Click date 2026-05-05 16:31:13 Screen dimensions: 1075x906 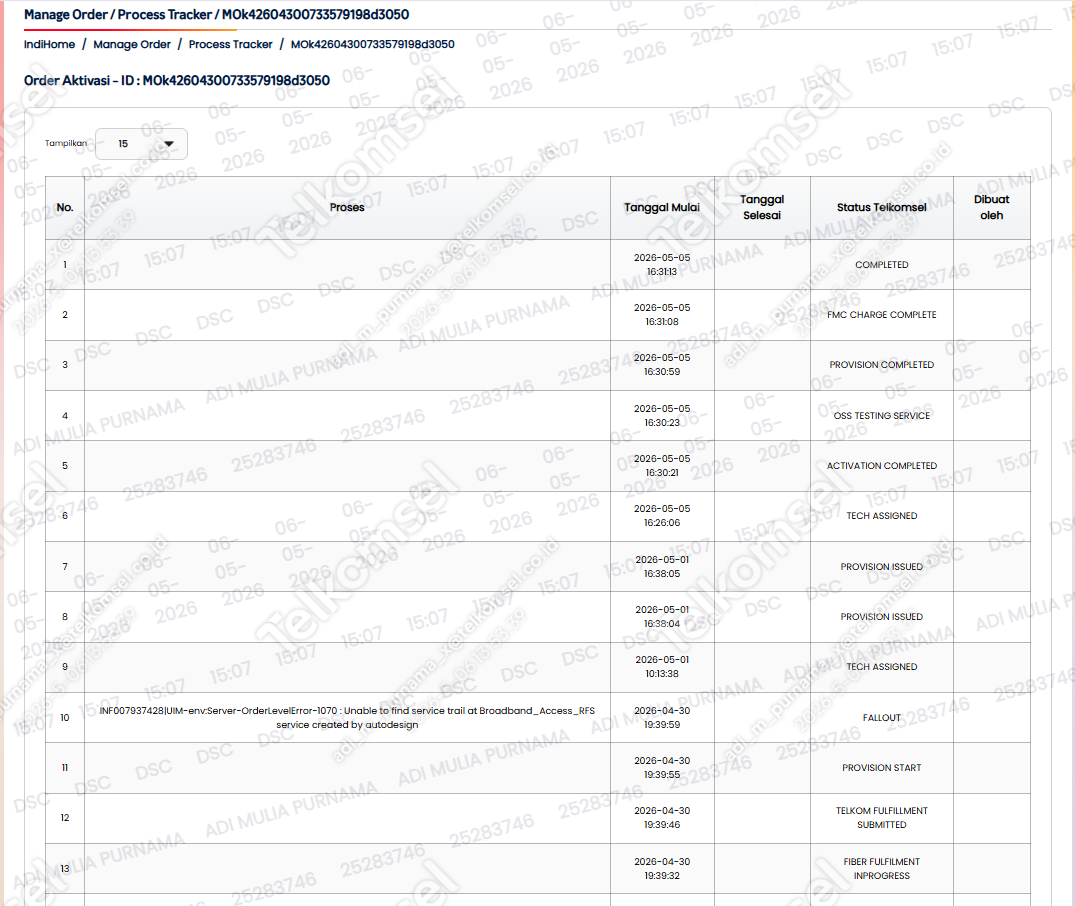tap(662, 265)
